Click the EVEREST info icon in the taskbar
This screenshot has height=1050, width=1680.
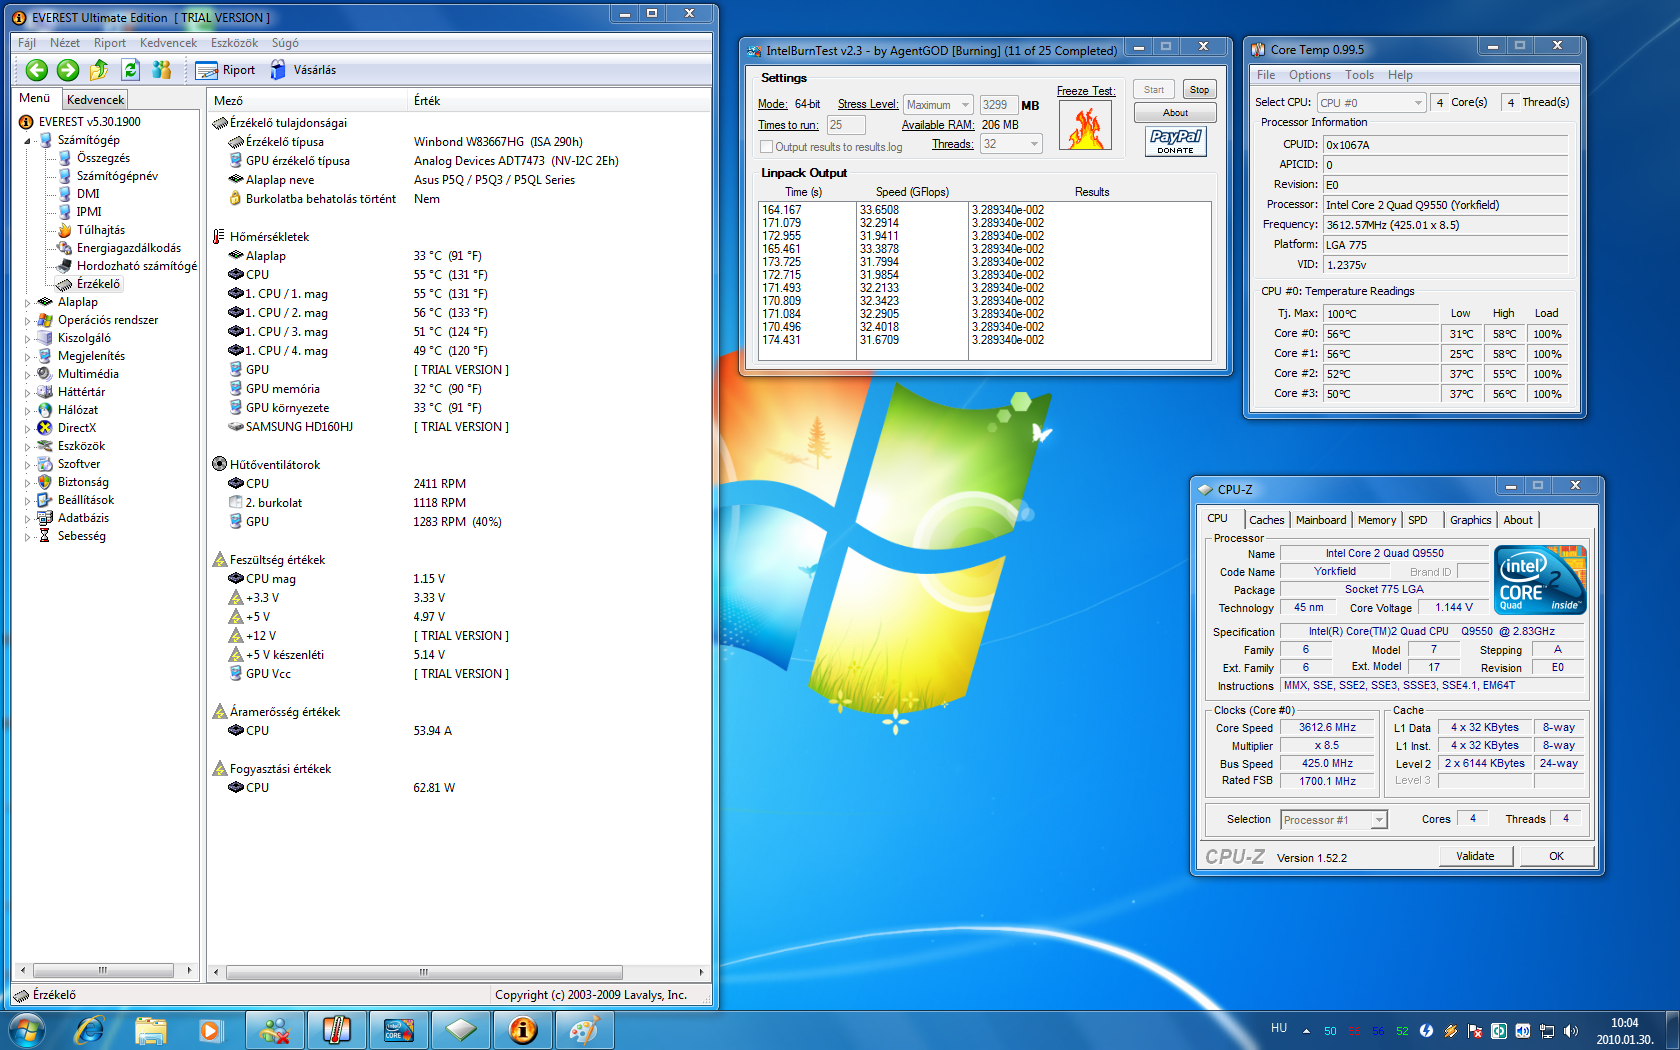(523, 1030)
